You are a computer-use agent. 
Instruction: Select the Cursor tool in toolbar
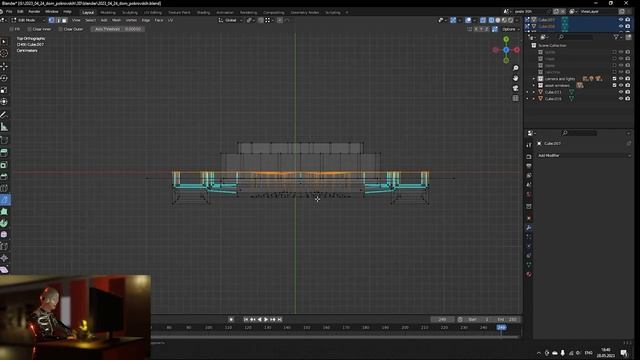coord(4,53)
